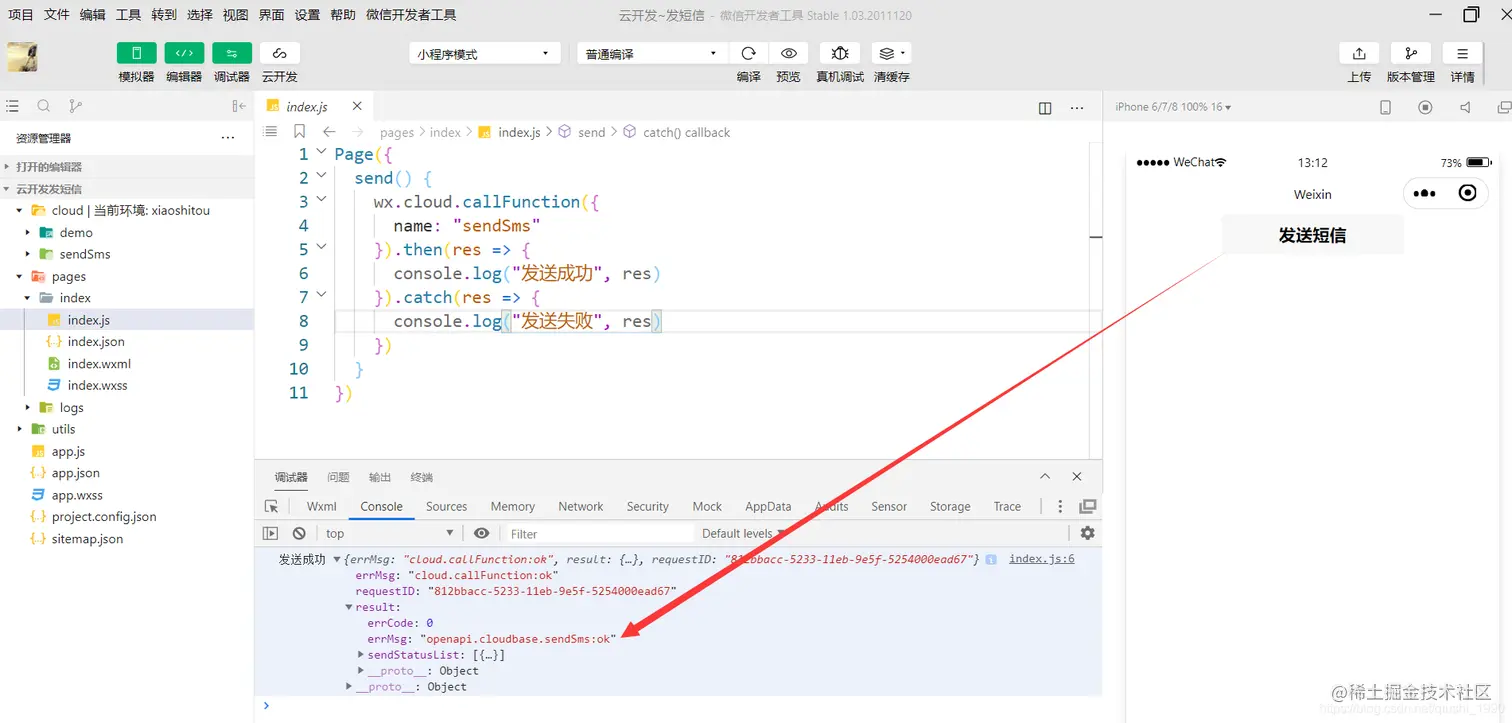The width and height of the screenshot is (1512, 723).
Task: Open the 微信开发者工具 menu
Action: [x=411, y=15]
